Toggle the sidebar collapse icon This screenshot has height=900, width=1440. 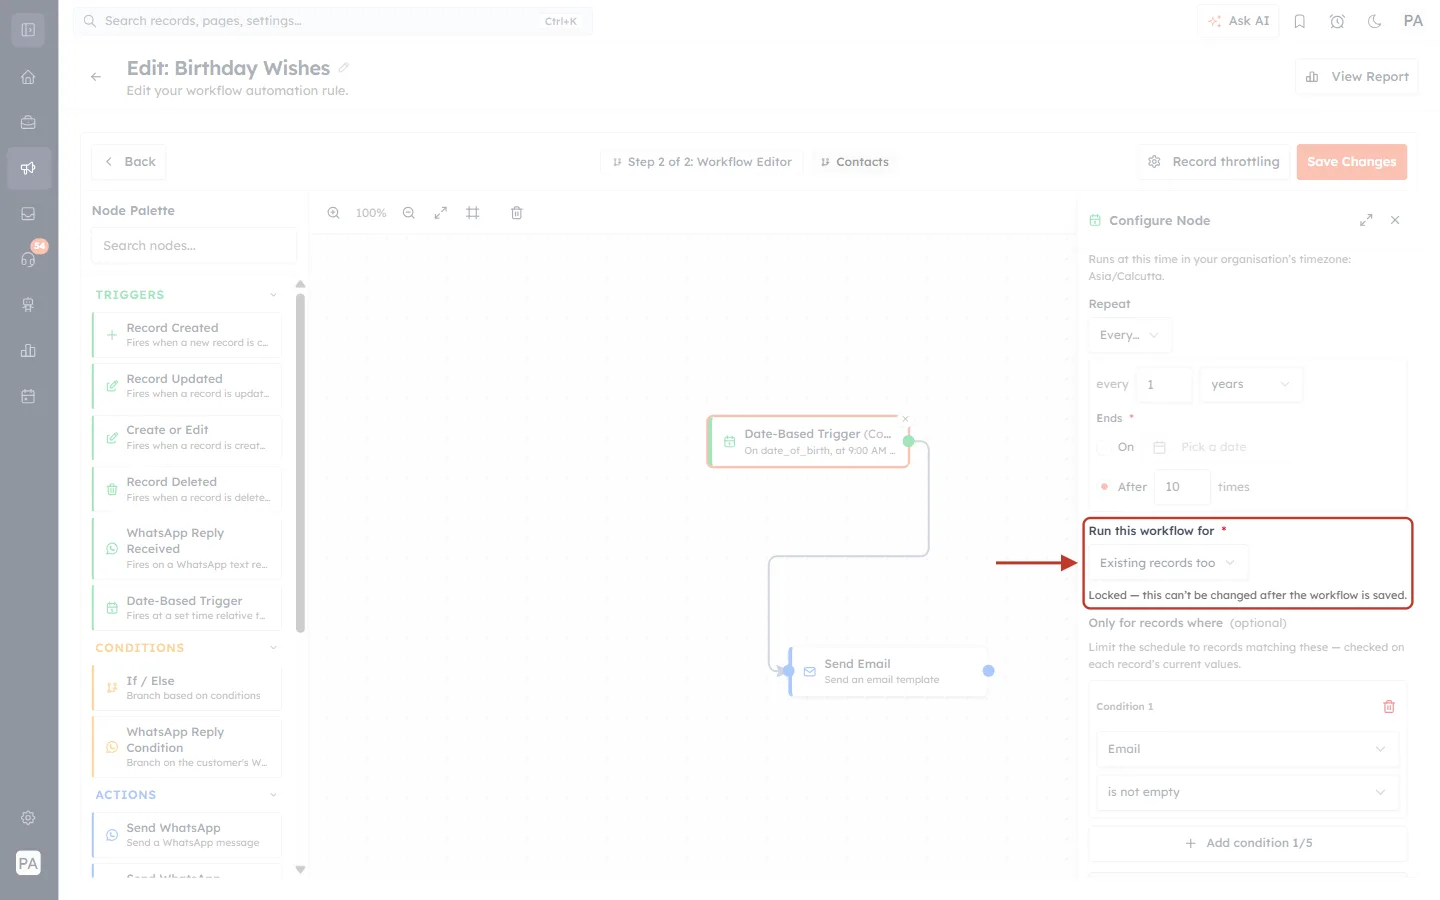pos(28,30)
